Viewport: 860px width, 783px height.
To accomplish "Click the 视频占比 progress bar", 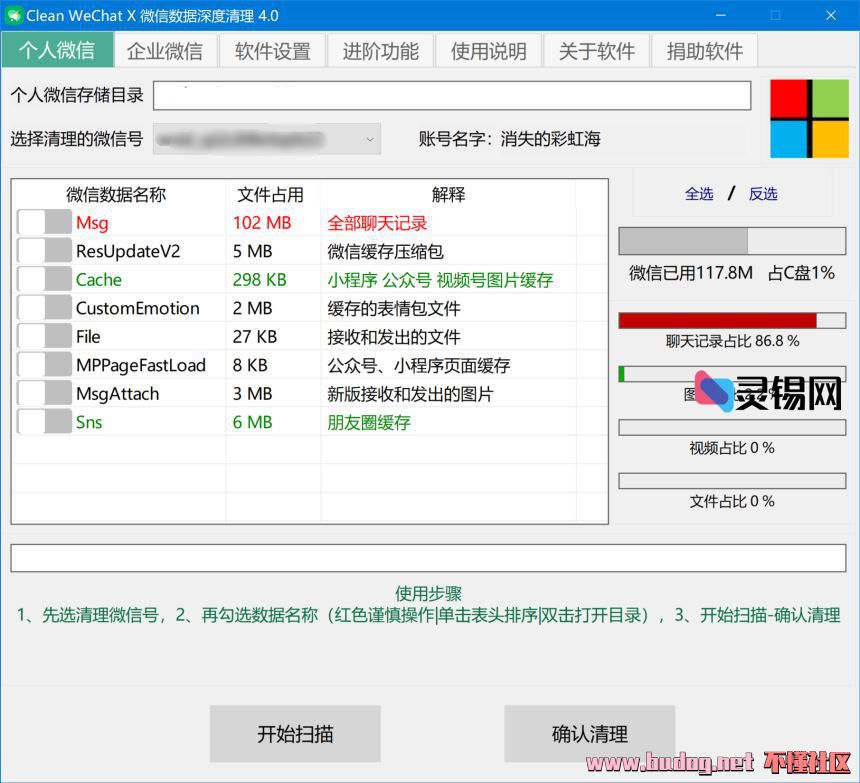I will (732, 428).
